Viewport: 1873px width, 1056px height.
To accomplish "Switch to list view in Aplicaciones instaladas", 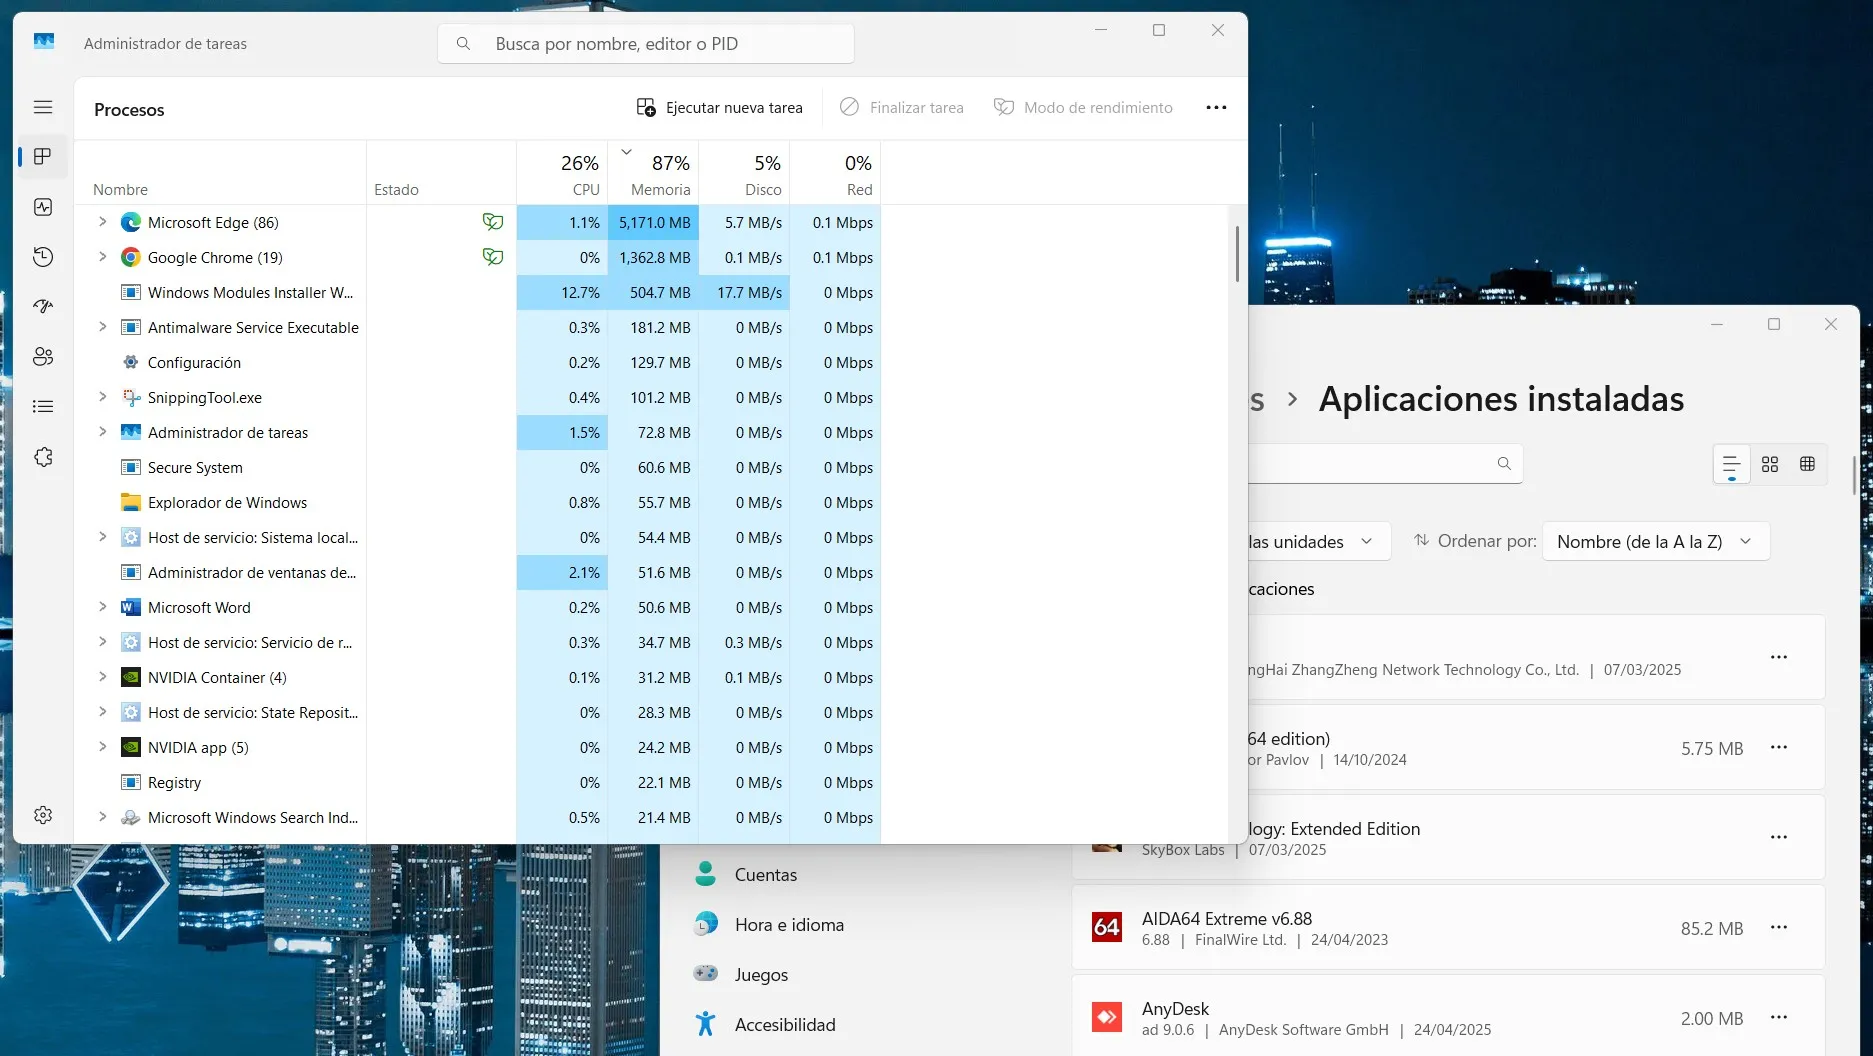I will (x=1731, y=464).
